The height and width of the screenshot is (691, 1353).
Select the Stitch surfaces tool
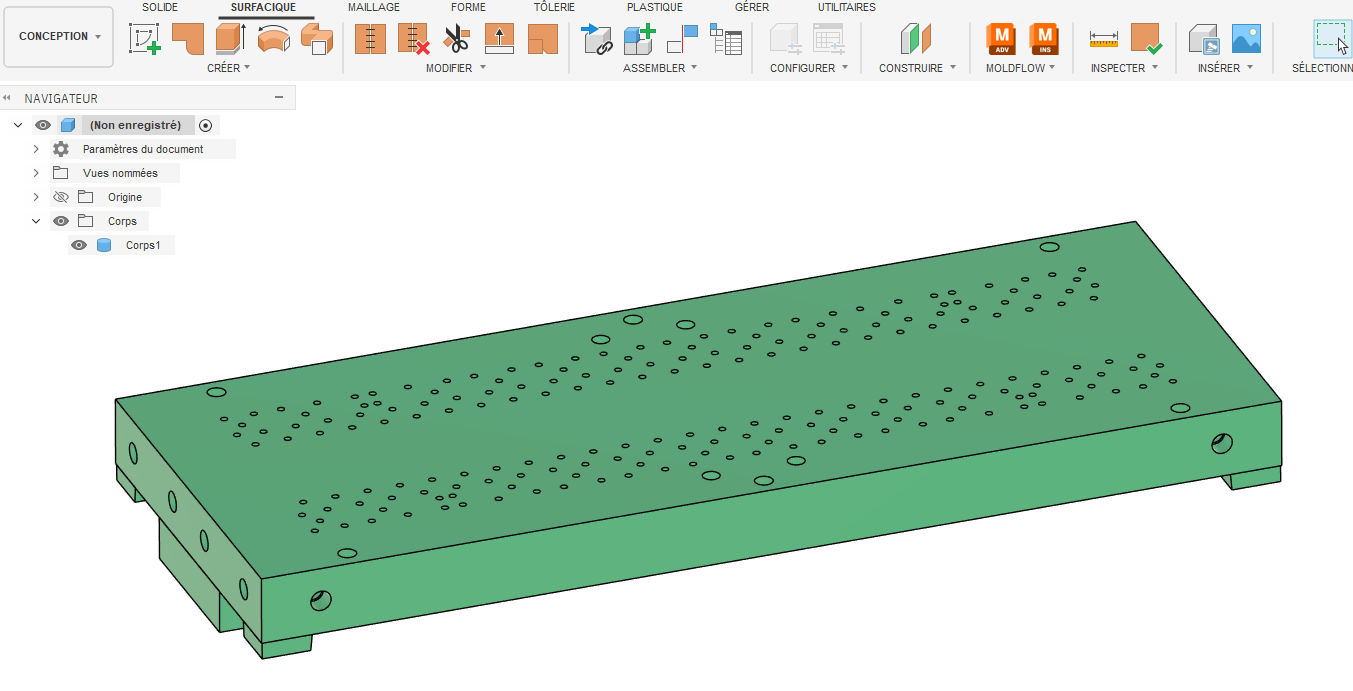[x=370, y=39]
